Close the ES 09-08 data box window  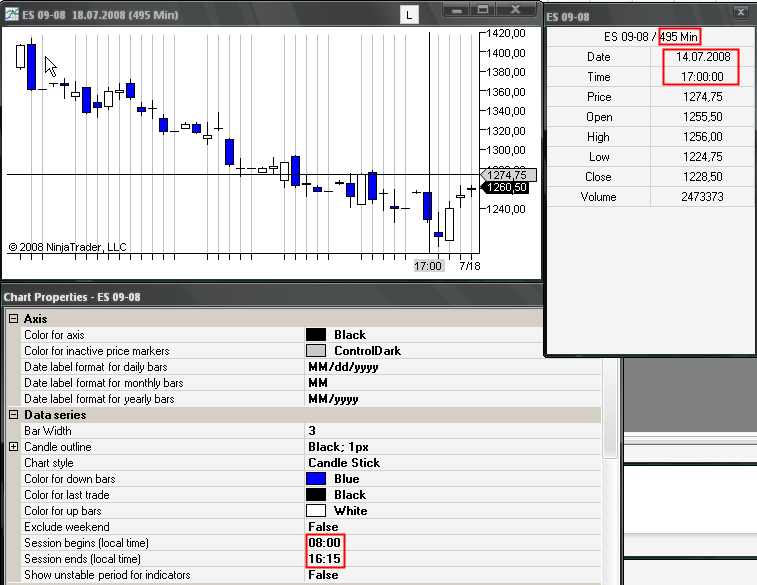click(741, 13)
